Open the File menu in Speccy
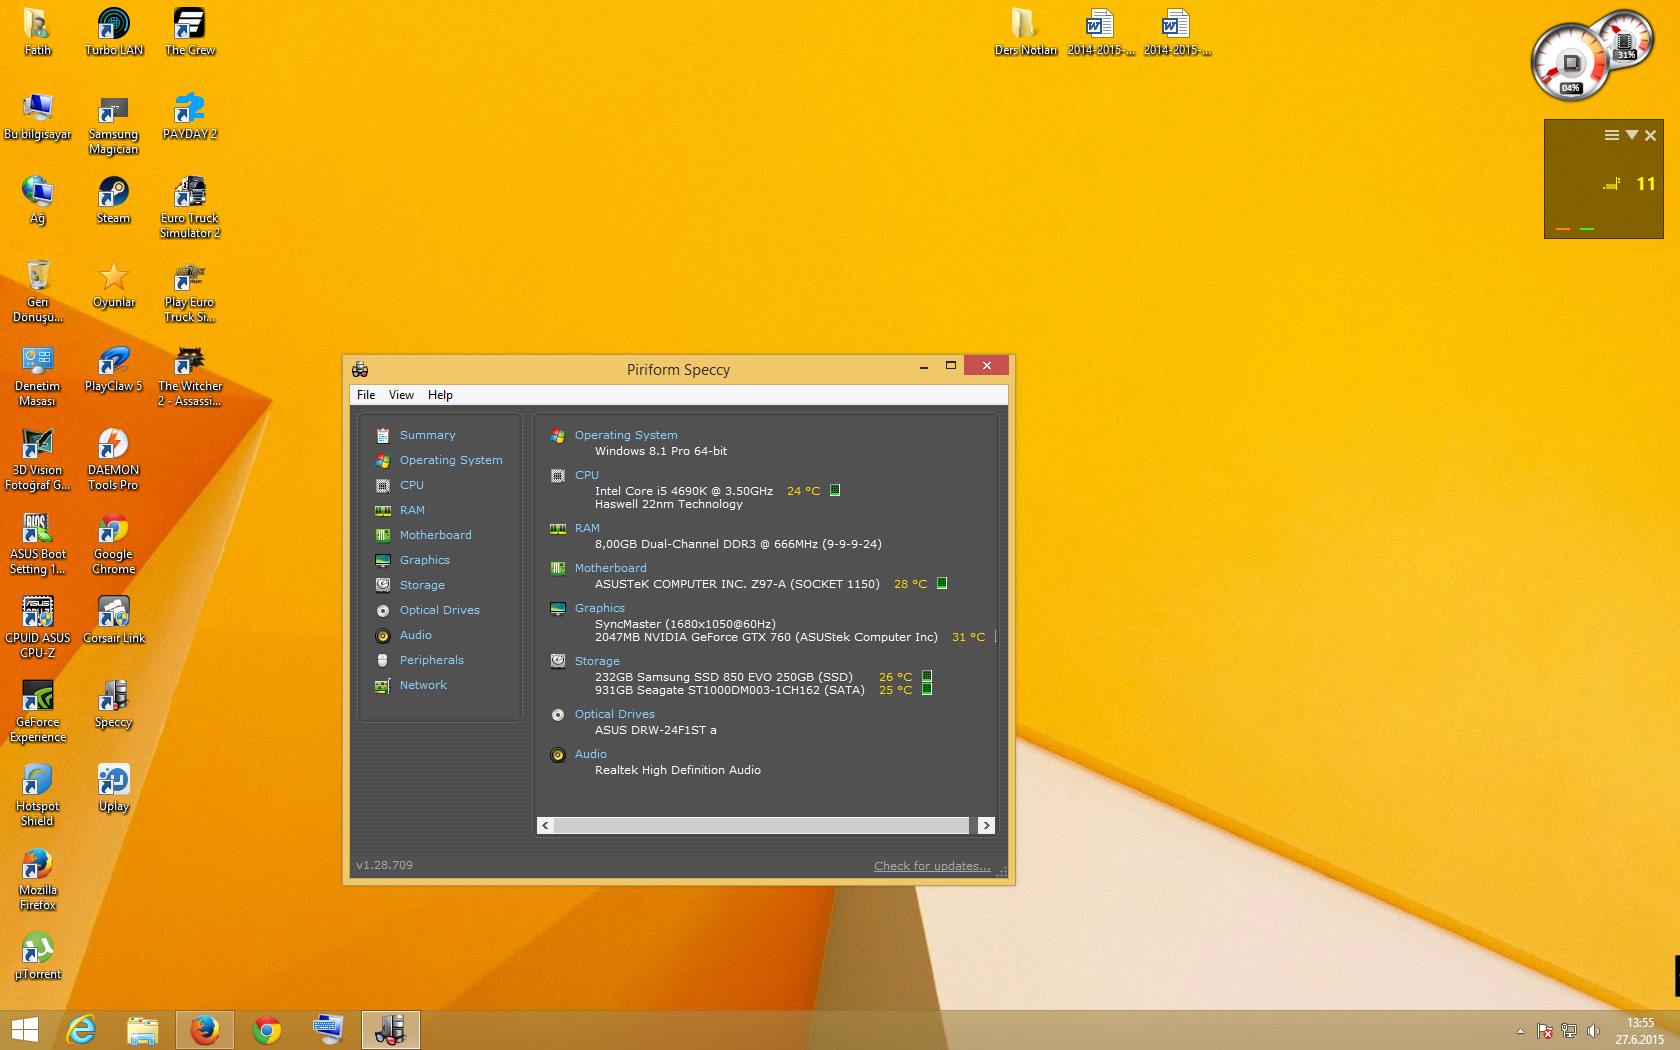 pos(366,395)
